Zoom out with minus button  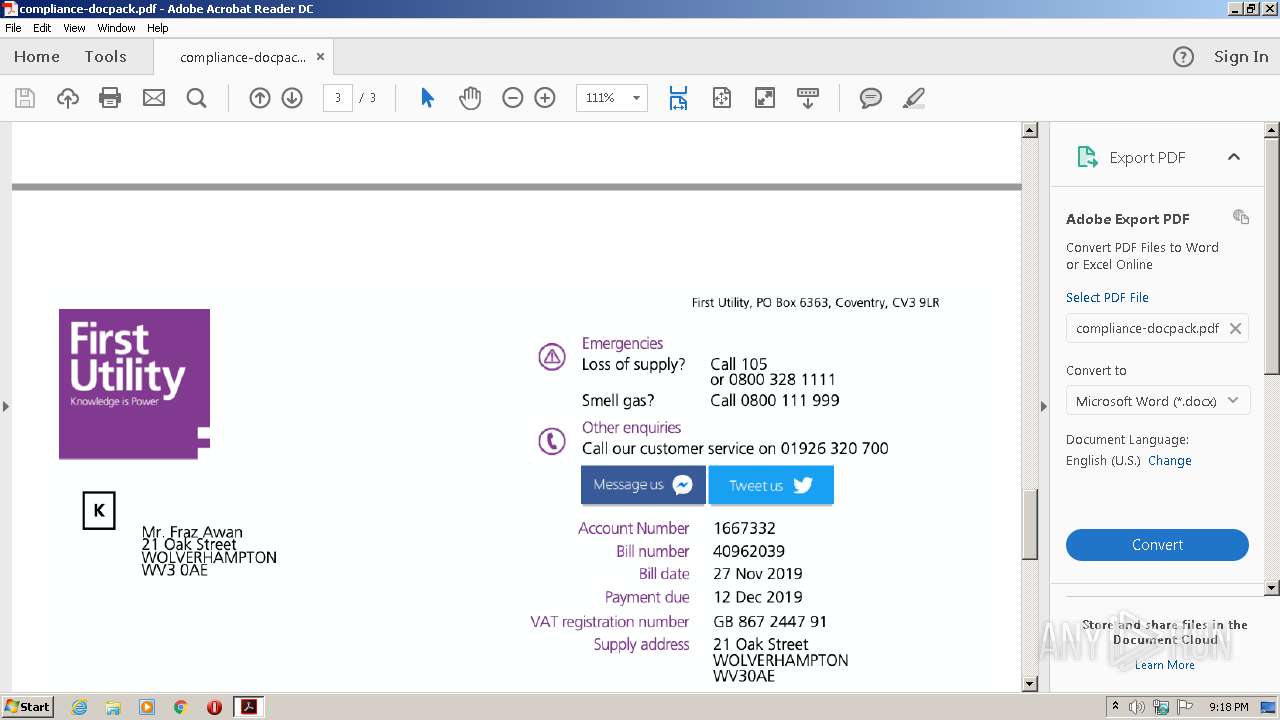pyautogui.click(x=513, y=98)
